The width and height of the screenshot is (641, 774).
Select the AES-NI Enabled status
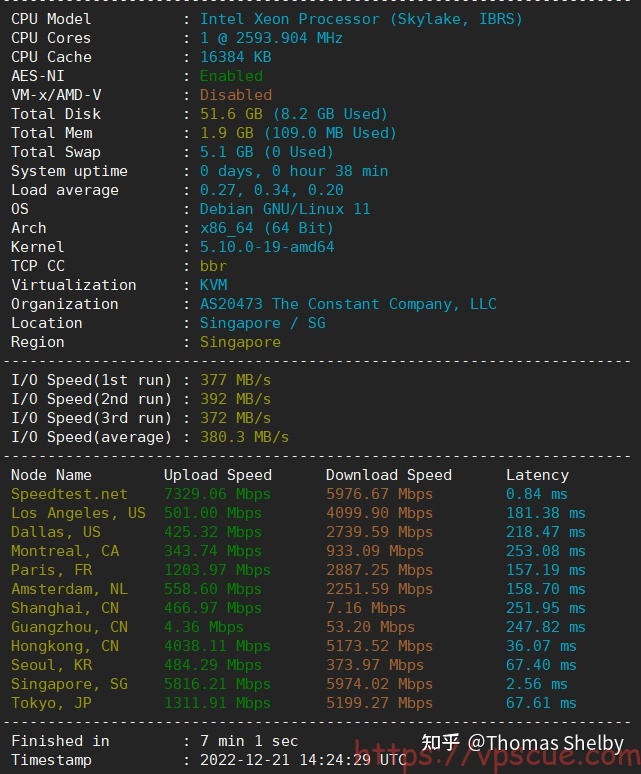(231, 76)
